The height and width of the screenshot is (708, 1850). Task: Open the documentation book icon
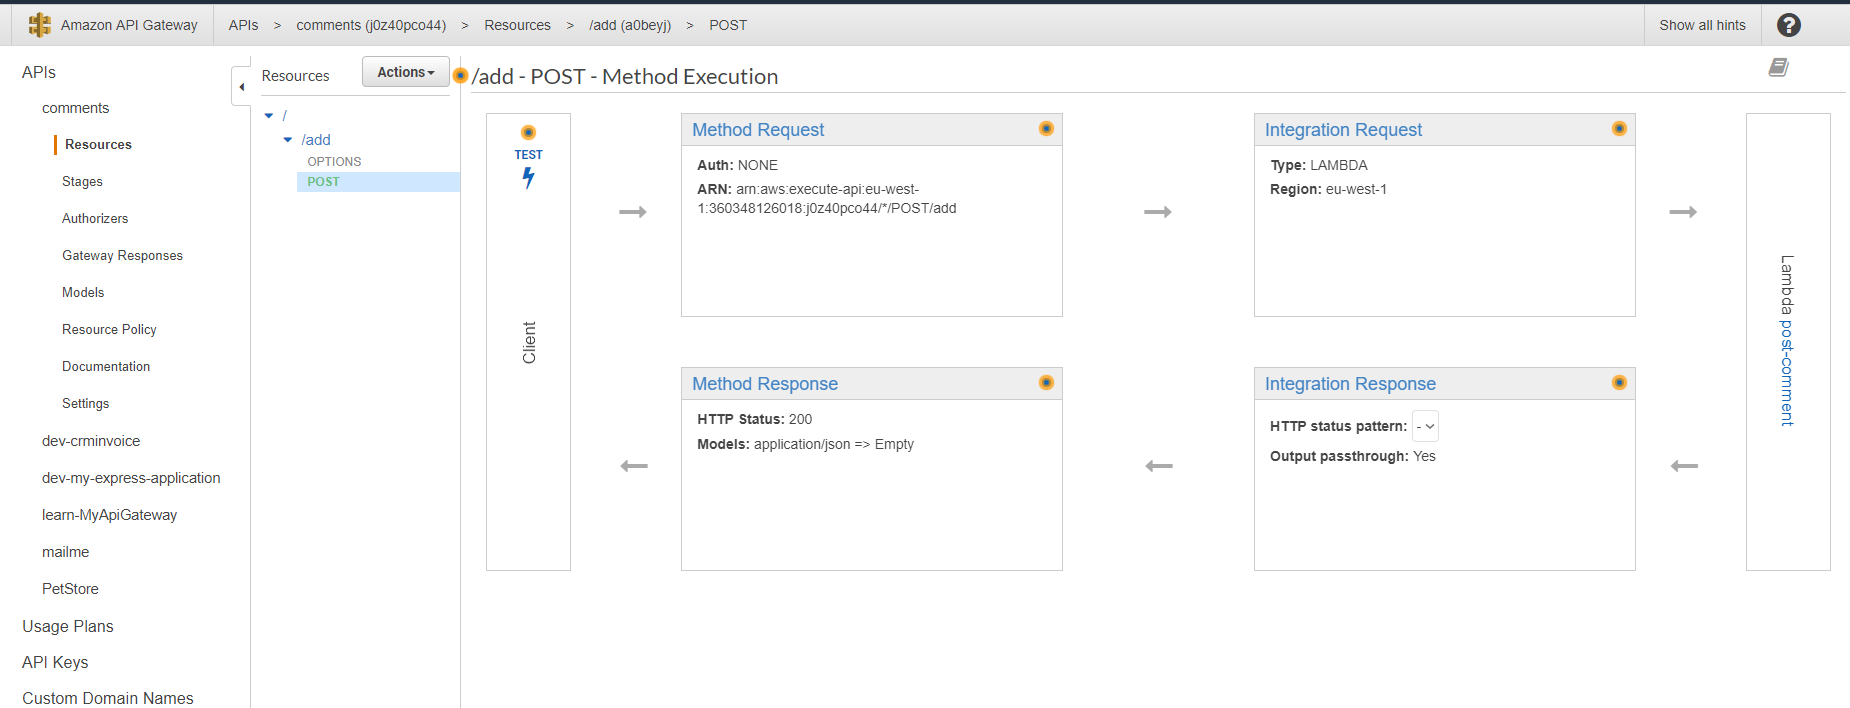1778,67
